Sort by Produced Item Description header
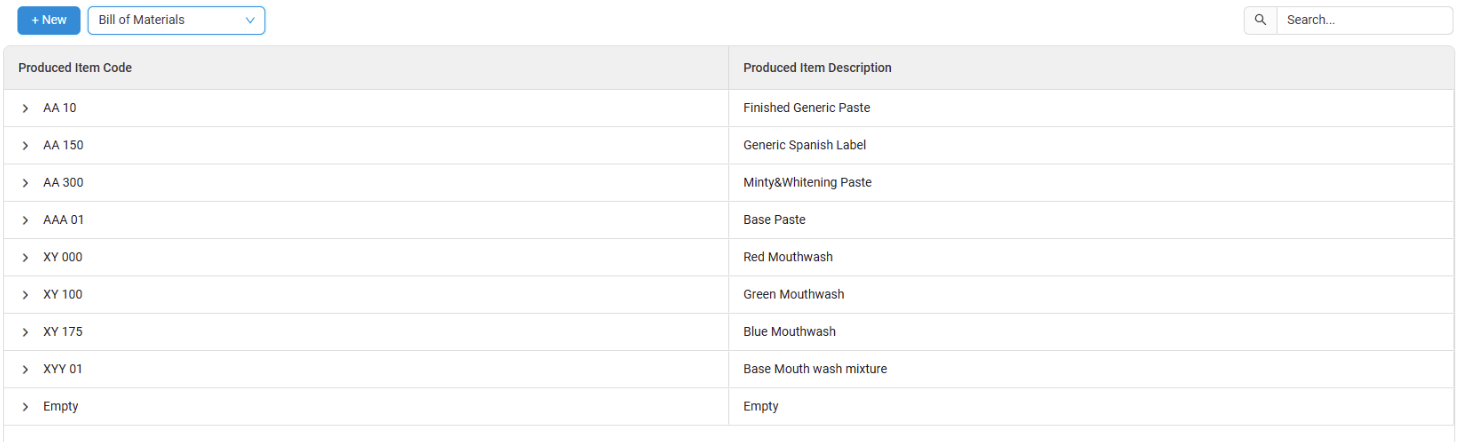The image size is (1461, 442). point(817,68)
